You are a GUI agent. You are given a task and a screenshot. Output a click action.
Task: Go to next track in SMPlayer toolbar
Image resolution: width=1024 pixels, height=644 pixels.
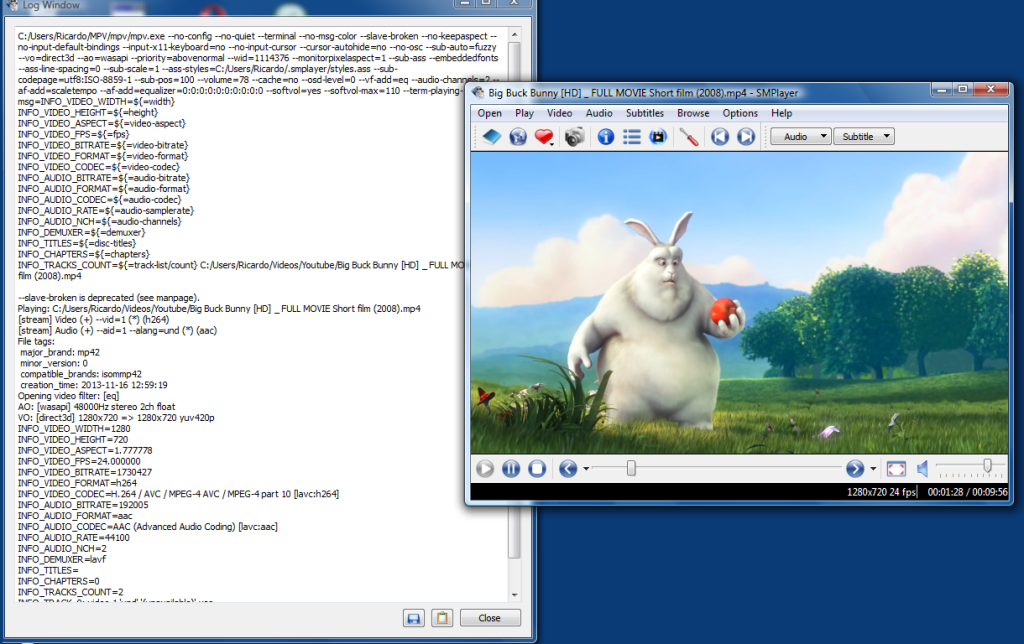746,137
